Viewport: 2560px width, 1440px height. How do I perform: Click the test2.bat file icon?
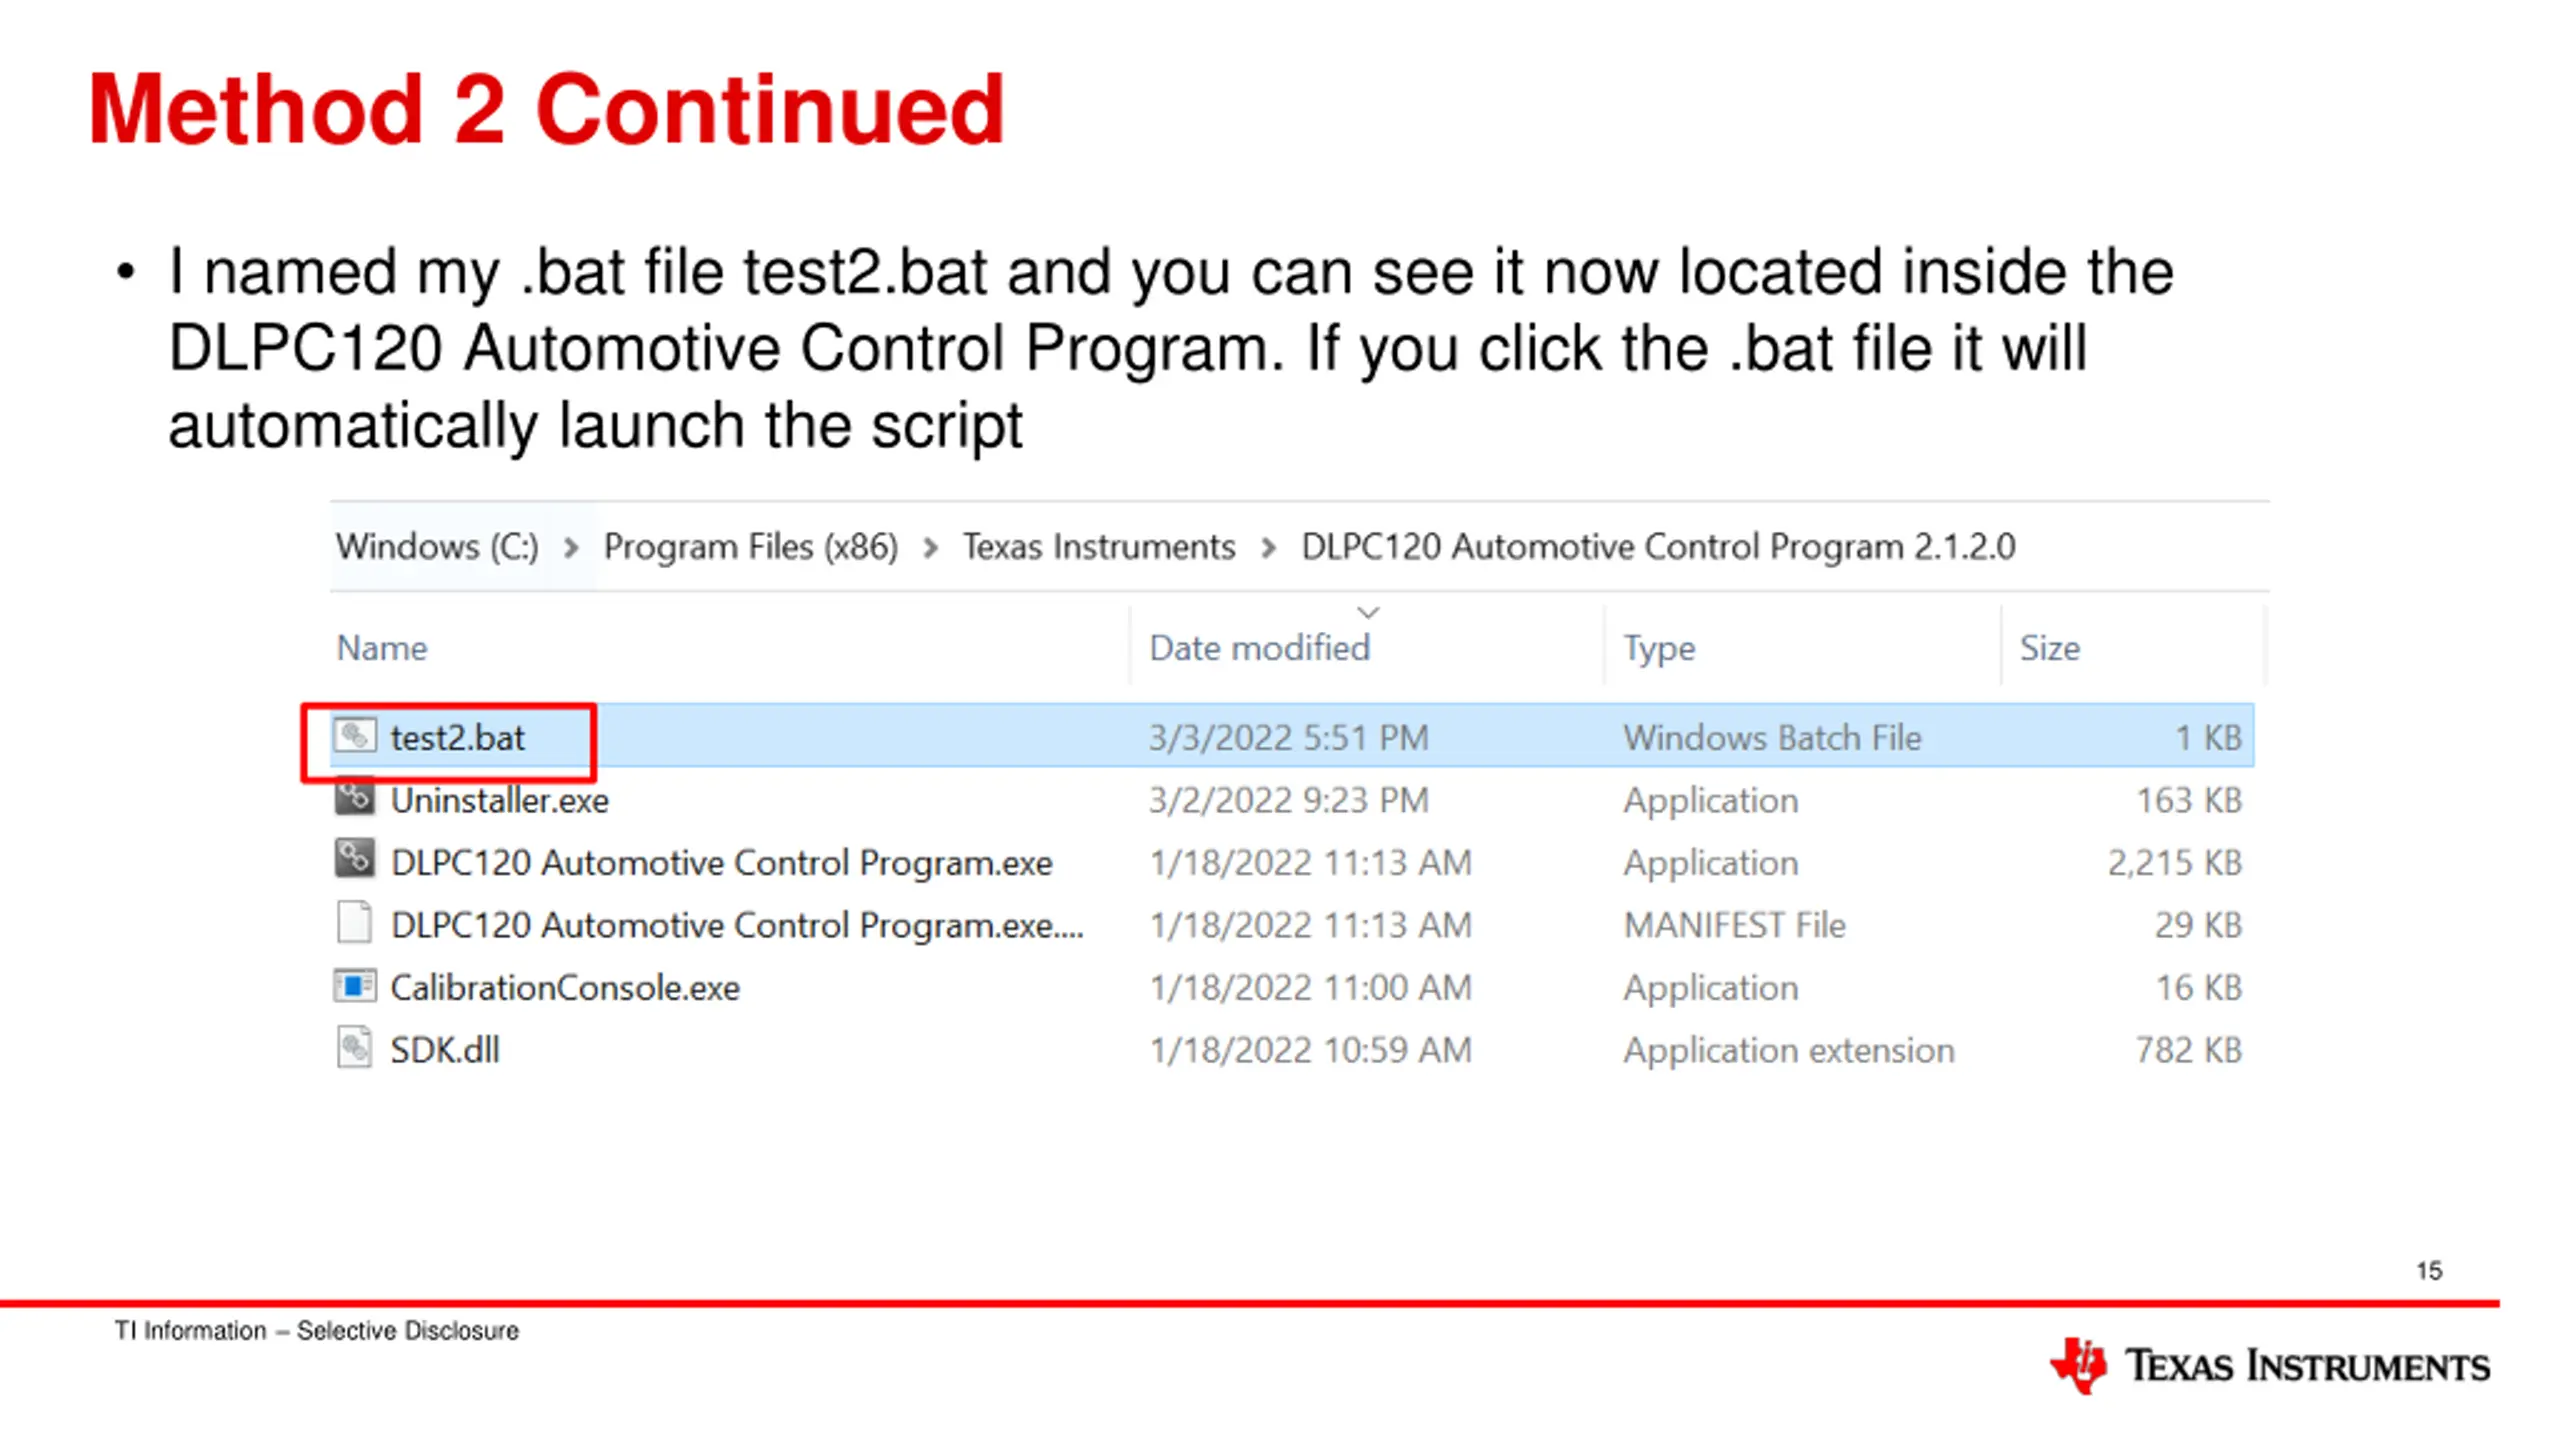[x=355, y=737]
